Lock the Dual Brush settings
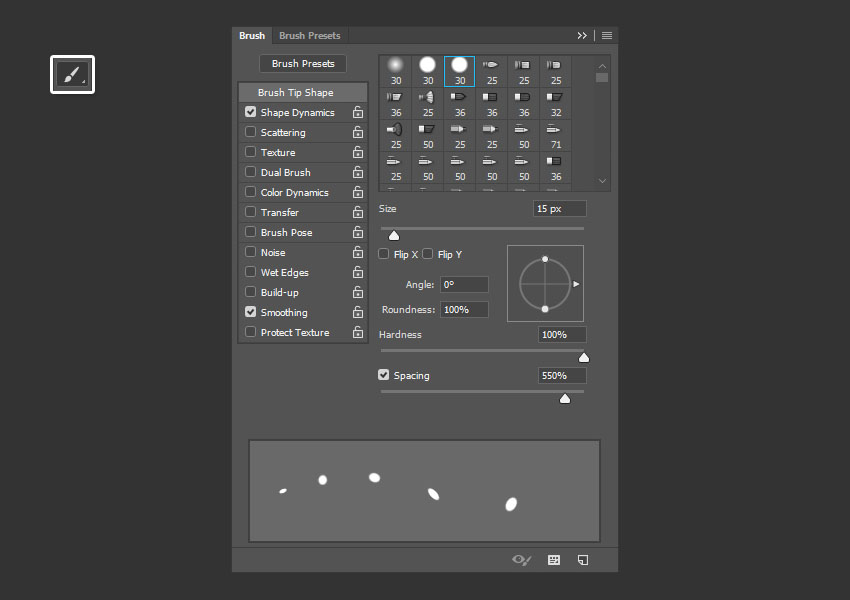 click(x=358, y=172)
